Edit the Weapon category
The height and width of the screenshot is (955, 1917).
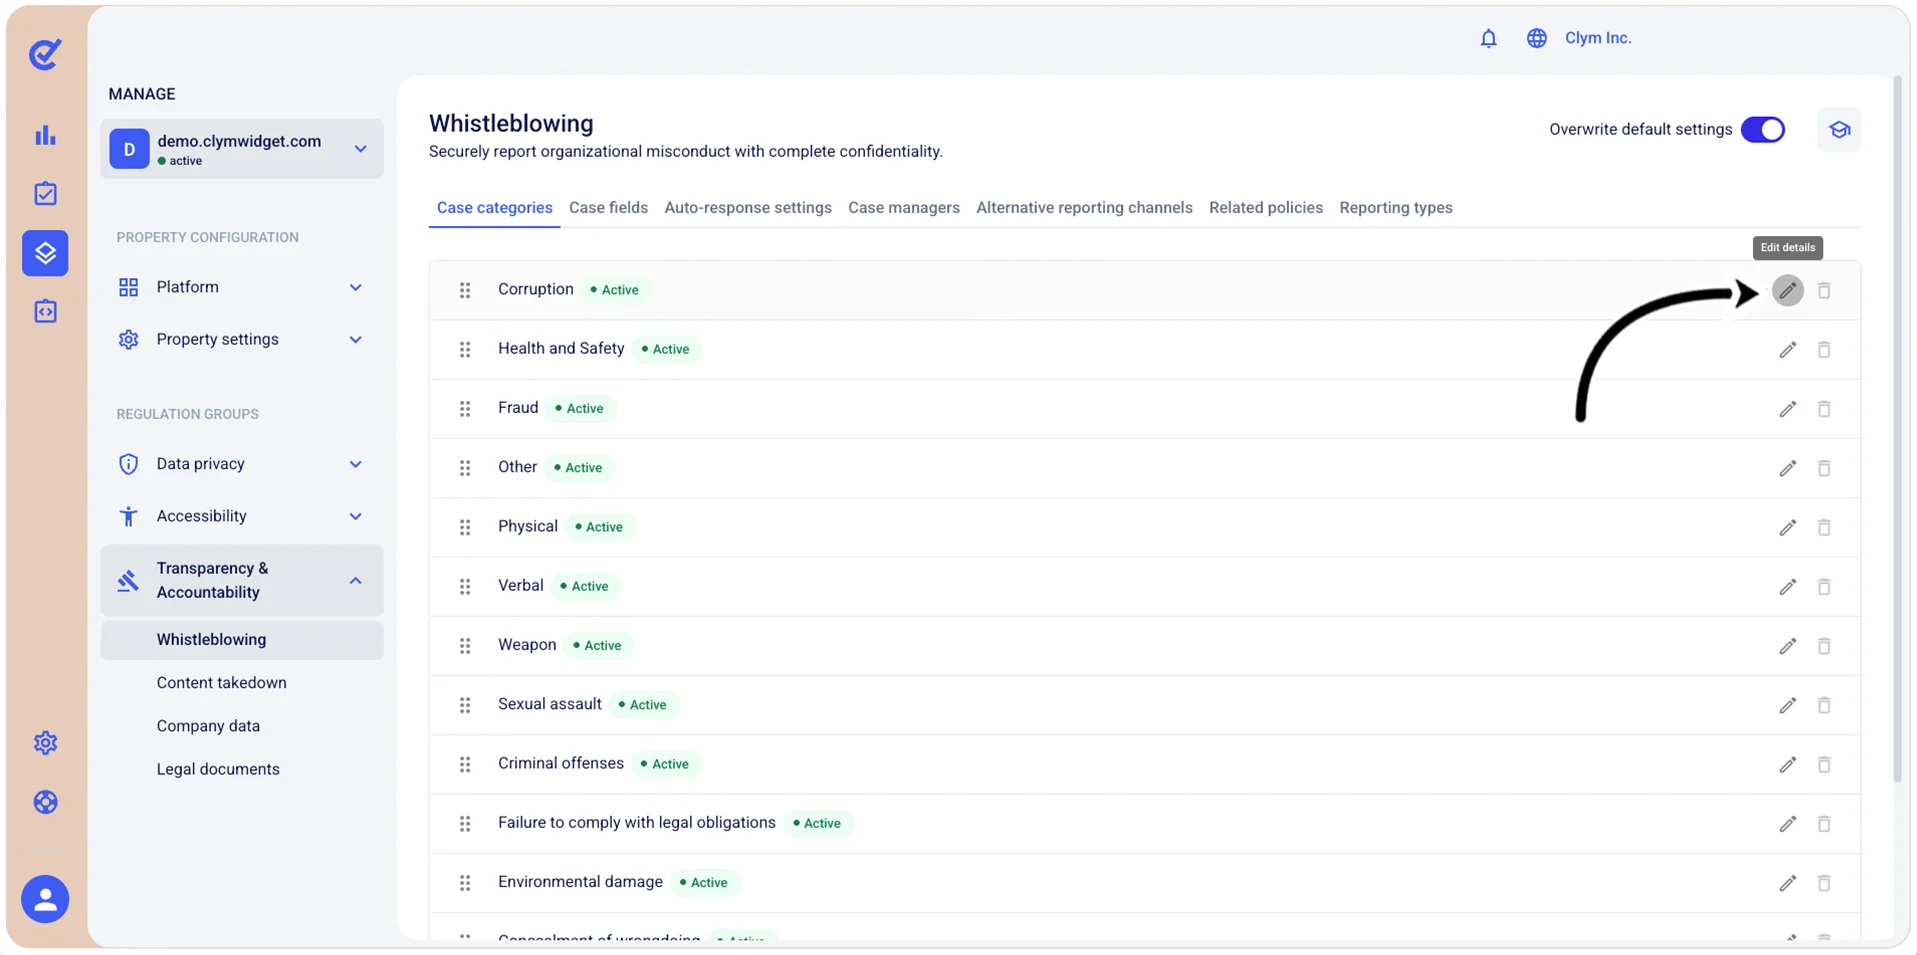[1787, 646]
